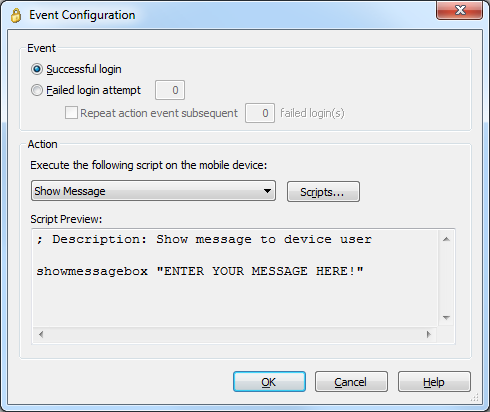The width and height of the screenshot is (490, 412).
Task: Open Help for event configuration
Action: click(434, 382)
